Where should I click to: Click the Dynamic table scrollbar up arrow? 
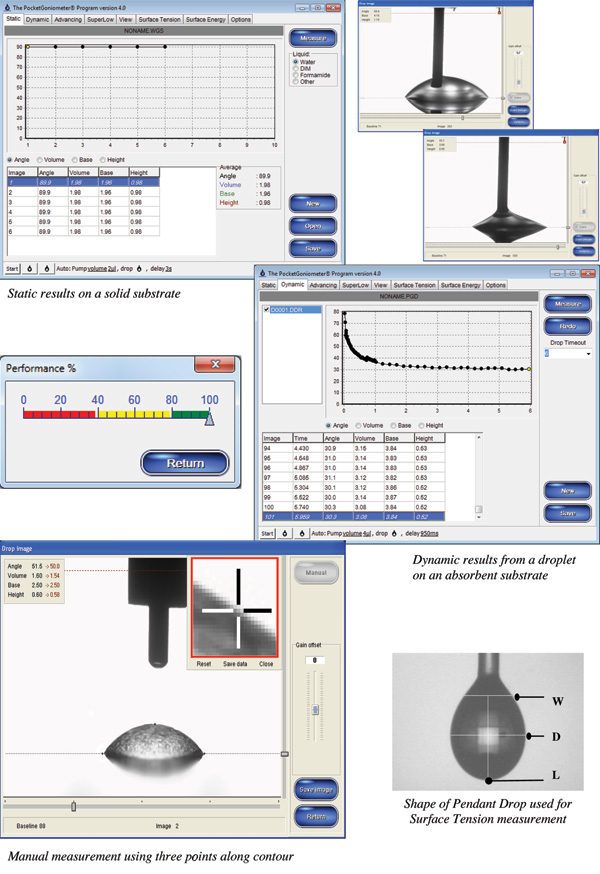click(x=478, y=438)
